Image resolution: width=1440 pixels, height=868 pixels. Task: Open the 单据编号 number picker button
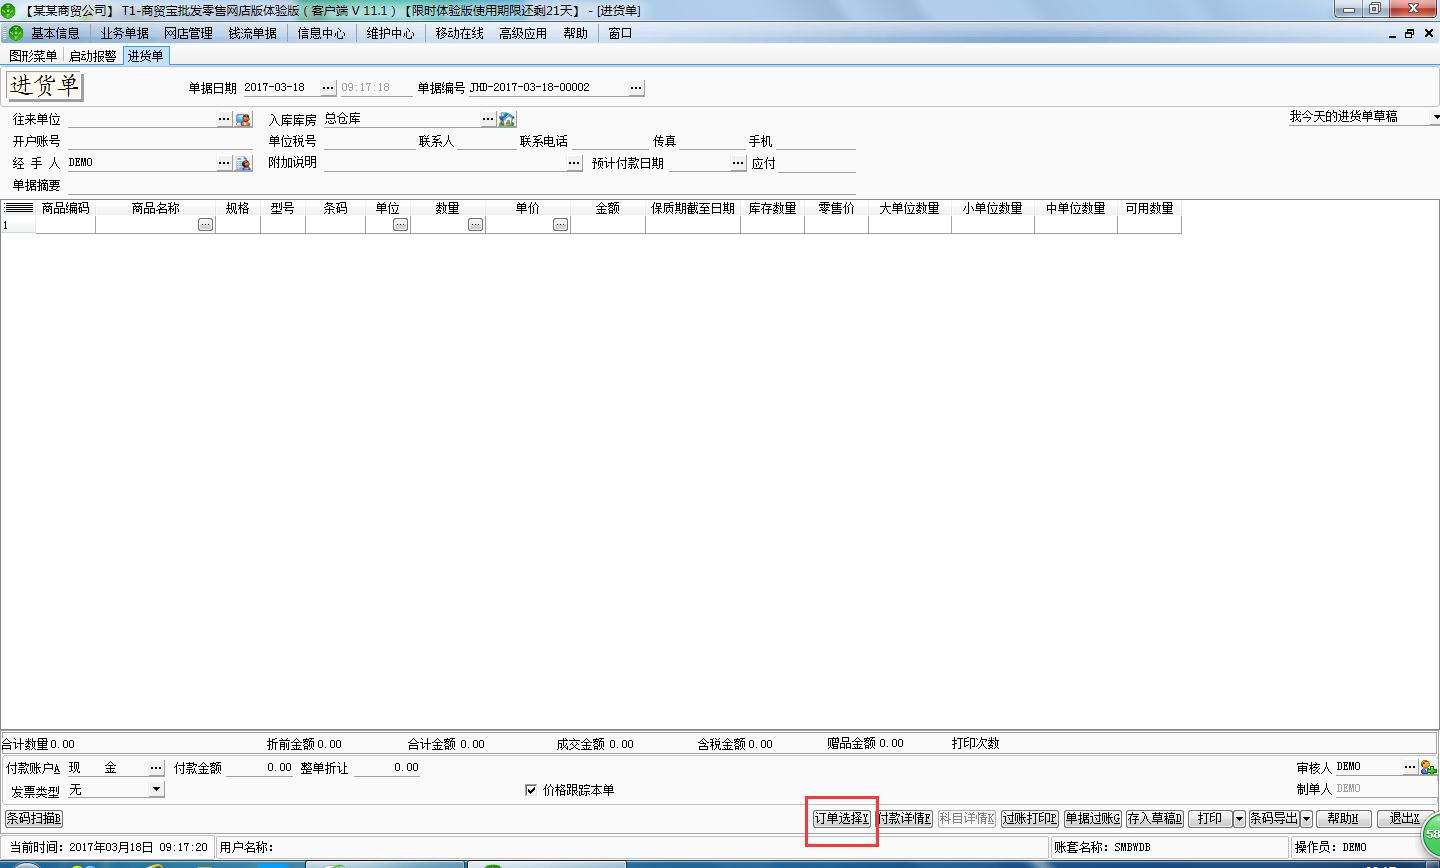coord(636,87)
